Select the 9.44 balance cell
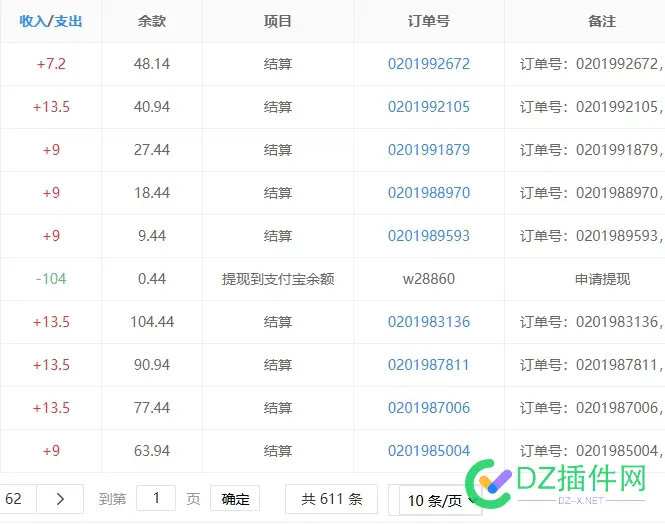The height and width of the screenshot is (524, 665). tap(152, 236)
